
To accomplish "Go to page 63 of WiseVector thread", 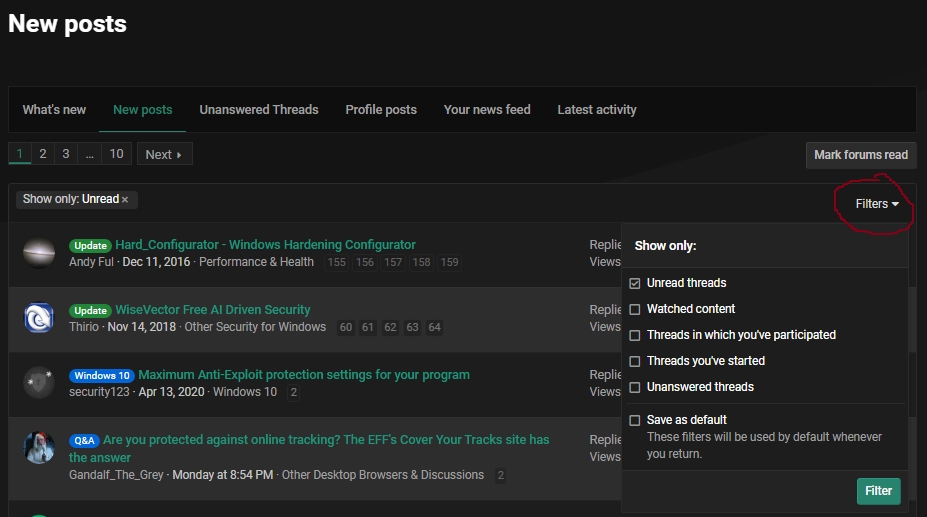I will 412,327.
